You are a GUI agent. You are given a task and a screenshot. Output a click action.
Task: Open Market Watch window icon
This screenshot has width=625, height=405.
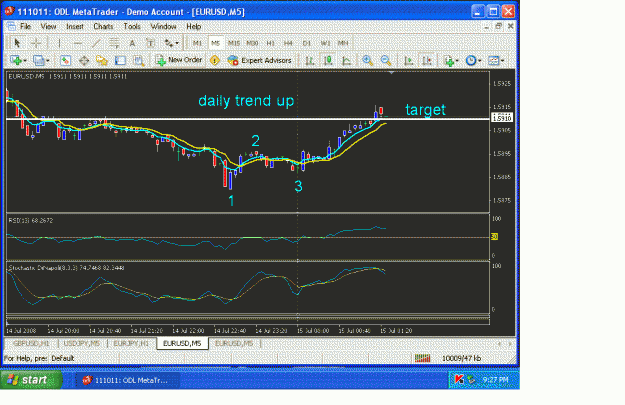[65, 61]
